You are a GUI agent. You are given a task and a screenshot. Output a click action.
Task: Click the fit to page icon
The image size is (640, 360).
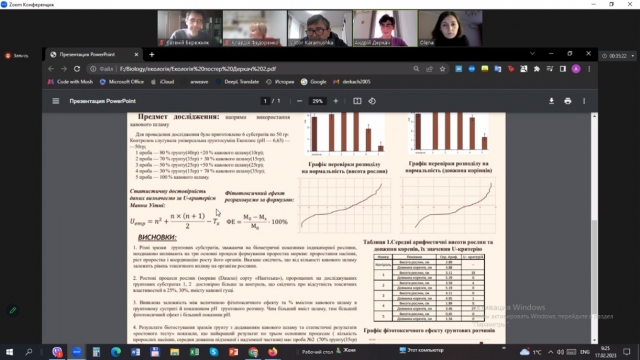[357, 101]
